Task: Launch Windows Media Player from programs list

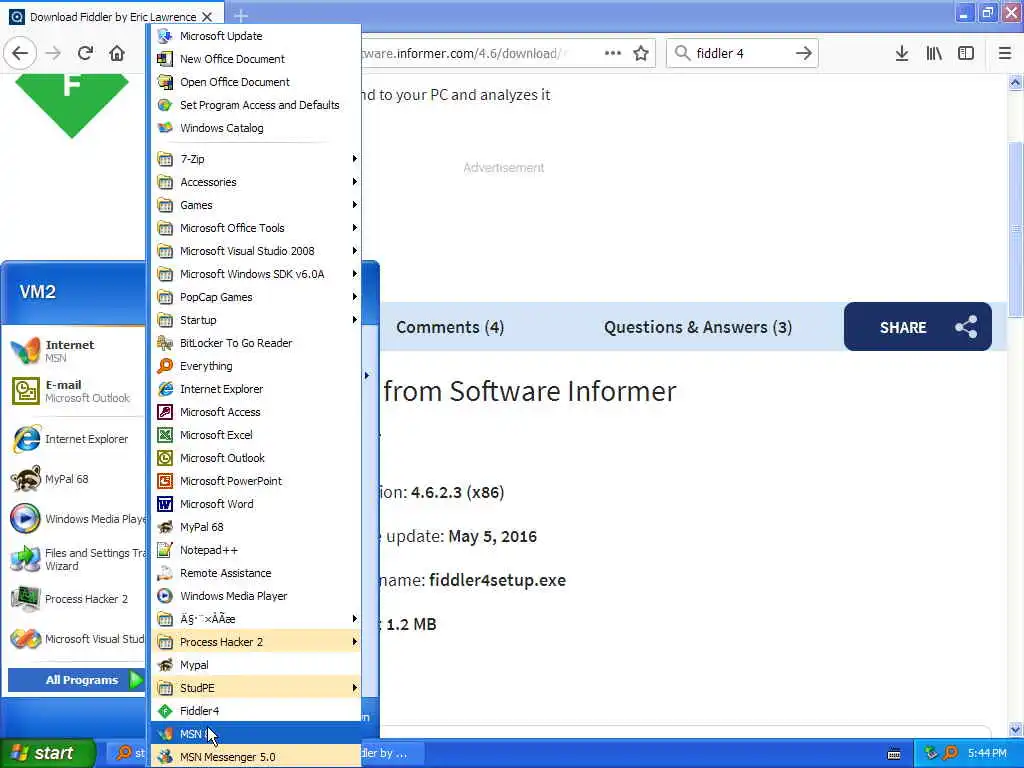Action: tap(256, 596)
